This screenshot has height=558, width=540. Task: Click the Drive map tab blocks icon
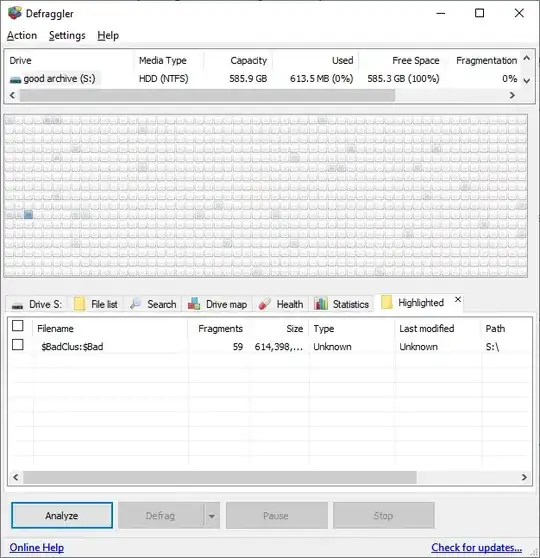(194, 304)
